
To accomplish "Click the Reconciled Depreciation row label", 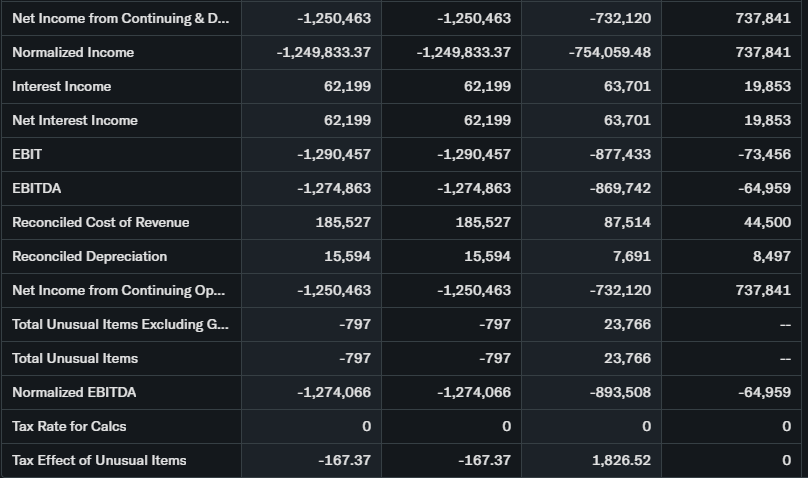I will [90, 256].
